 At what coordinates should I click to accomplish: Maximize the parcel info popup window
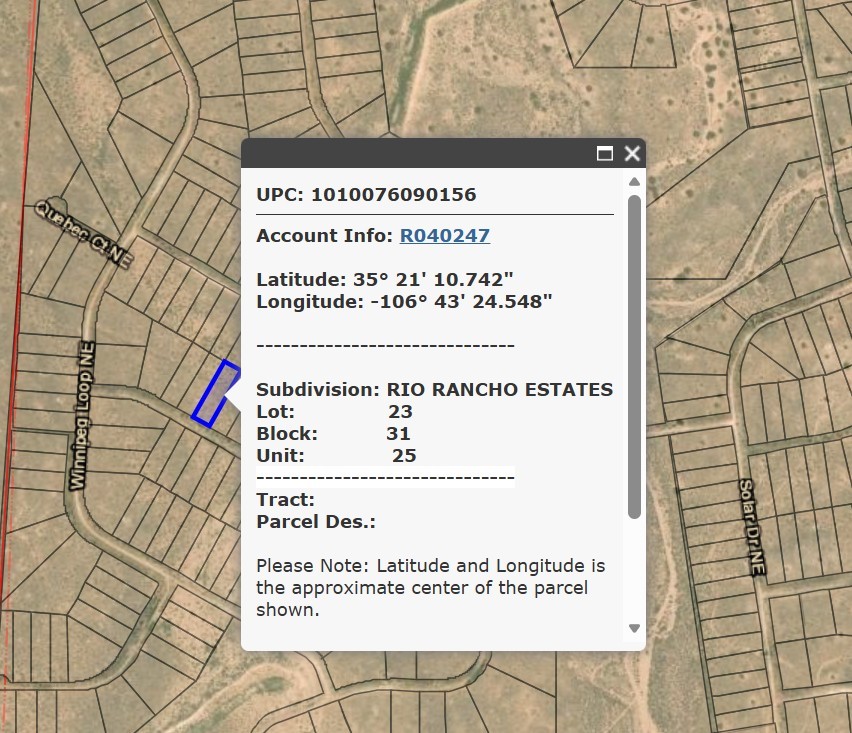[x=604, y=154]
